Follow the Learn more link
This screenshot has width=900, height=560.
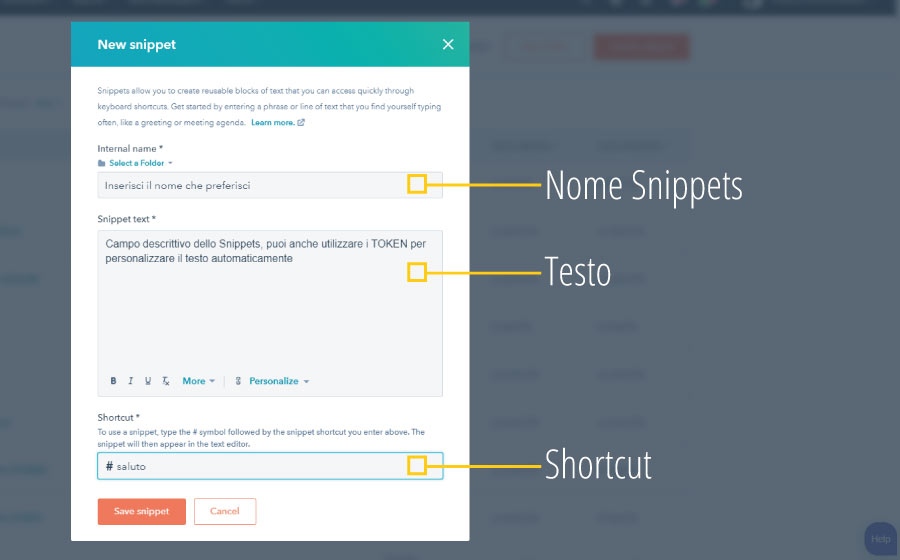(273, 122)
